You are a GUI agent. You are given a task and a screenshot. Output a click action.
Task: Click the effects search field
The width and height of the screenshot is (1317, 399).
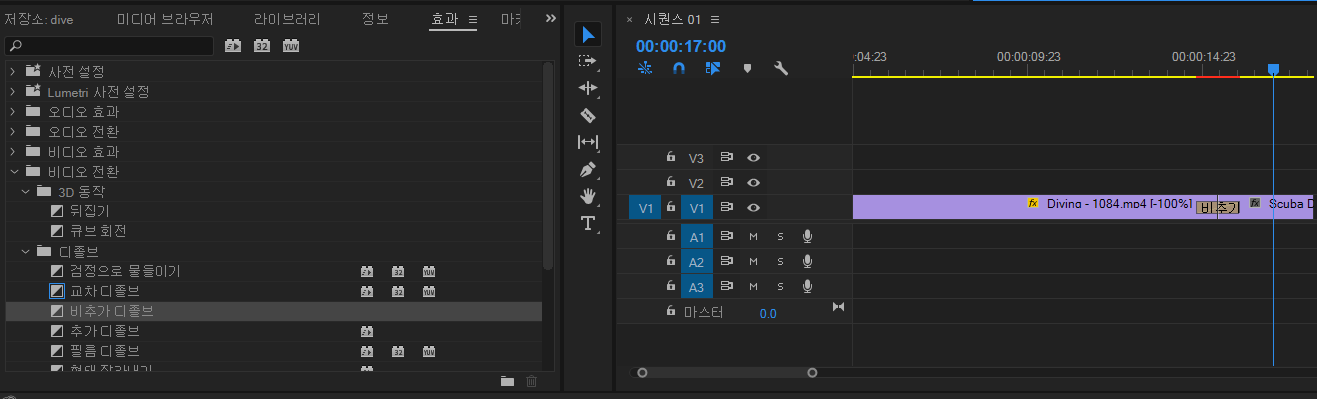point(109,46)
